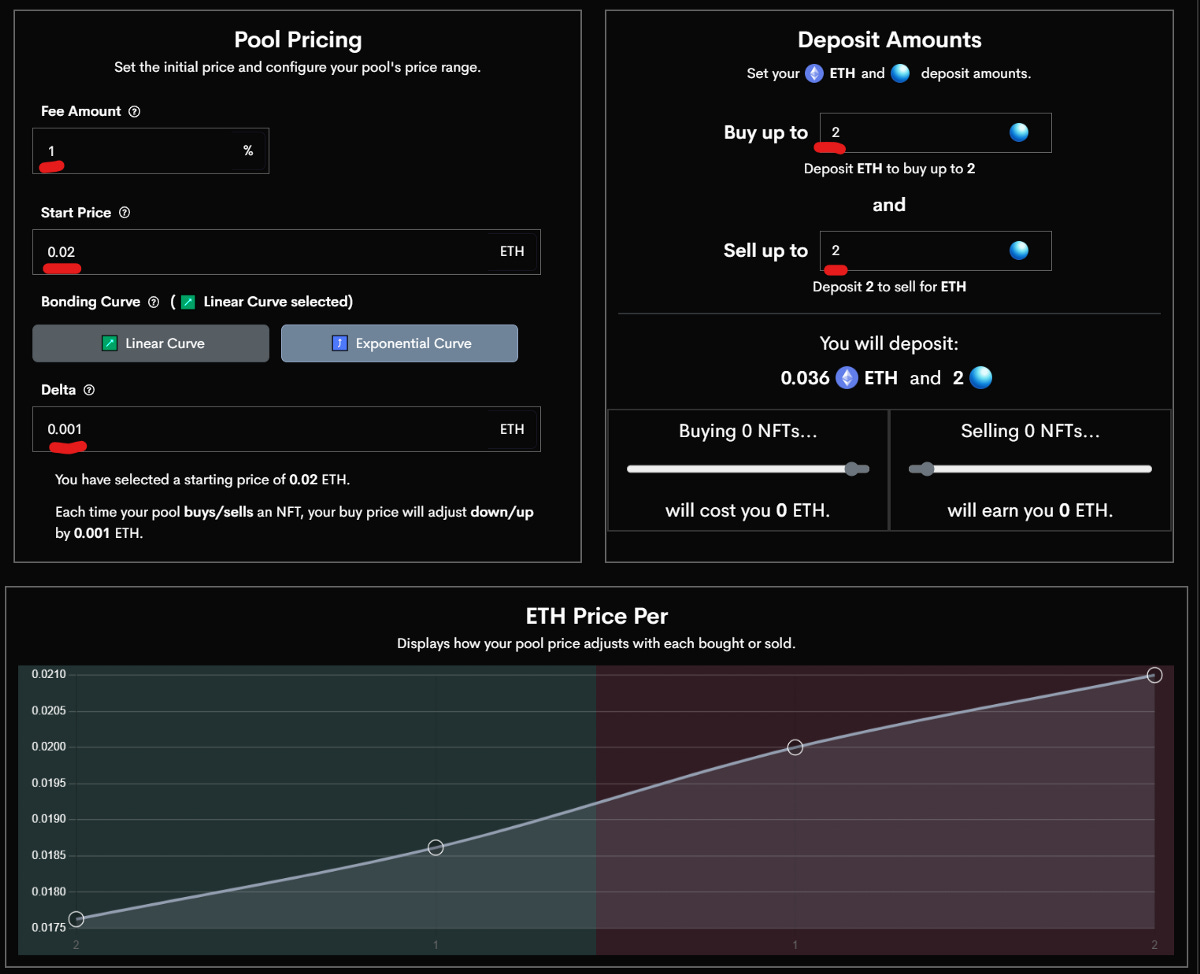Select the Linear Curve option
This screenshot has height=974, width=1200.
[150, 342]
